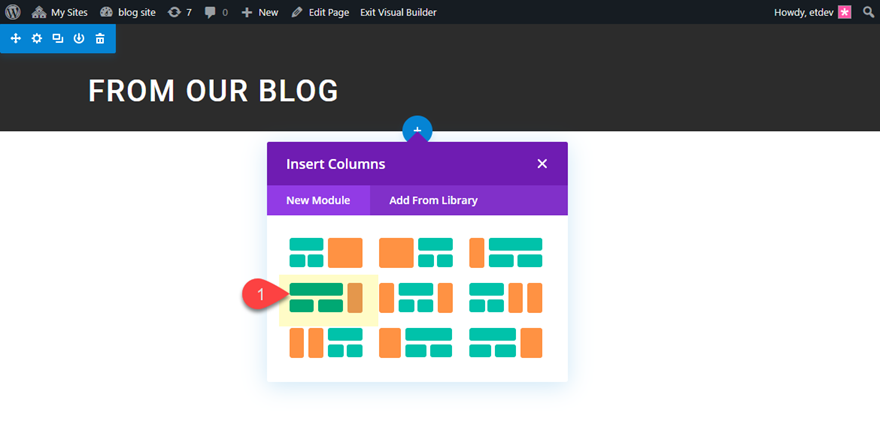880x425 pixels.
Task: Close the Insert Columns dialog
Action: pyautogui.click(x=542, y=164)
